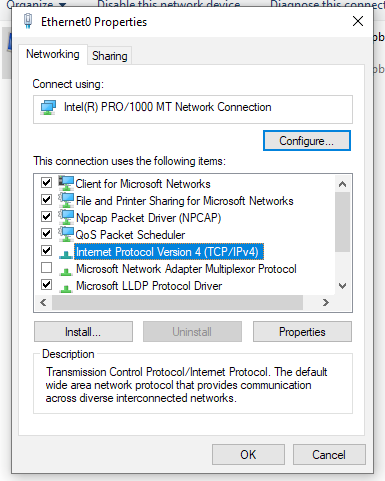The image size is (385, 481).
Task: Click the Npcap Packet Driver item icon
Action: (66, 218)
